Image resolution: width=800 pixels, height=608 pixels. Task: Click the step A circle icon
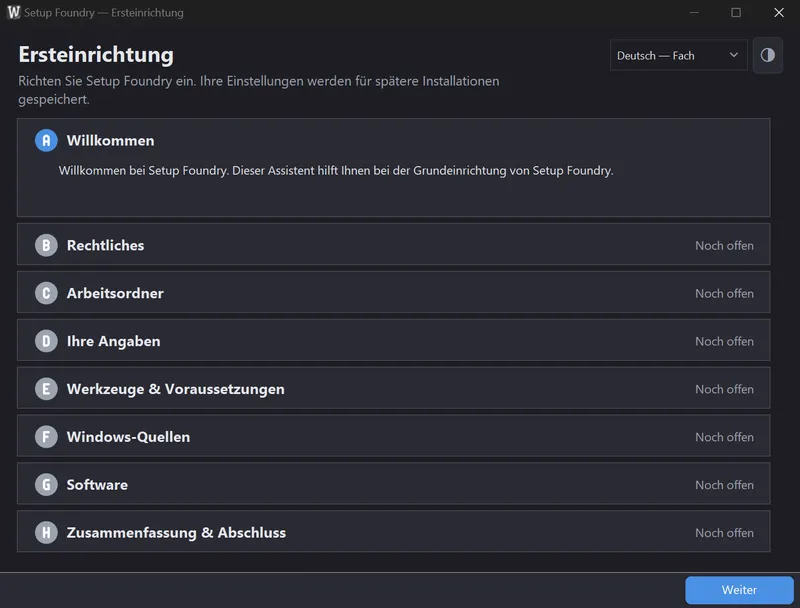46,140
